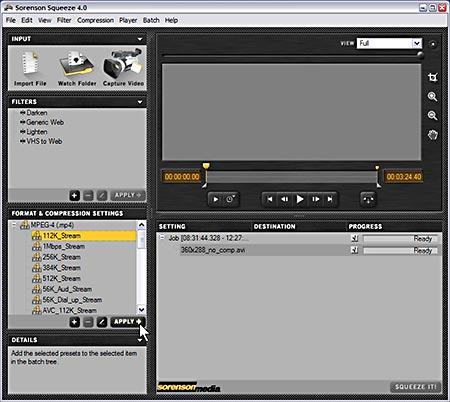Step forward one frame

click(x=315, y=199)
